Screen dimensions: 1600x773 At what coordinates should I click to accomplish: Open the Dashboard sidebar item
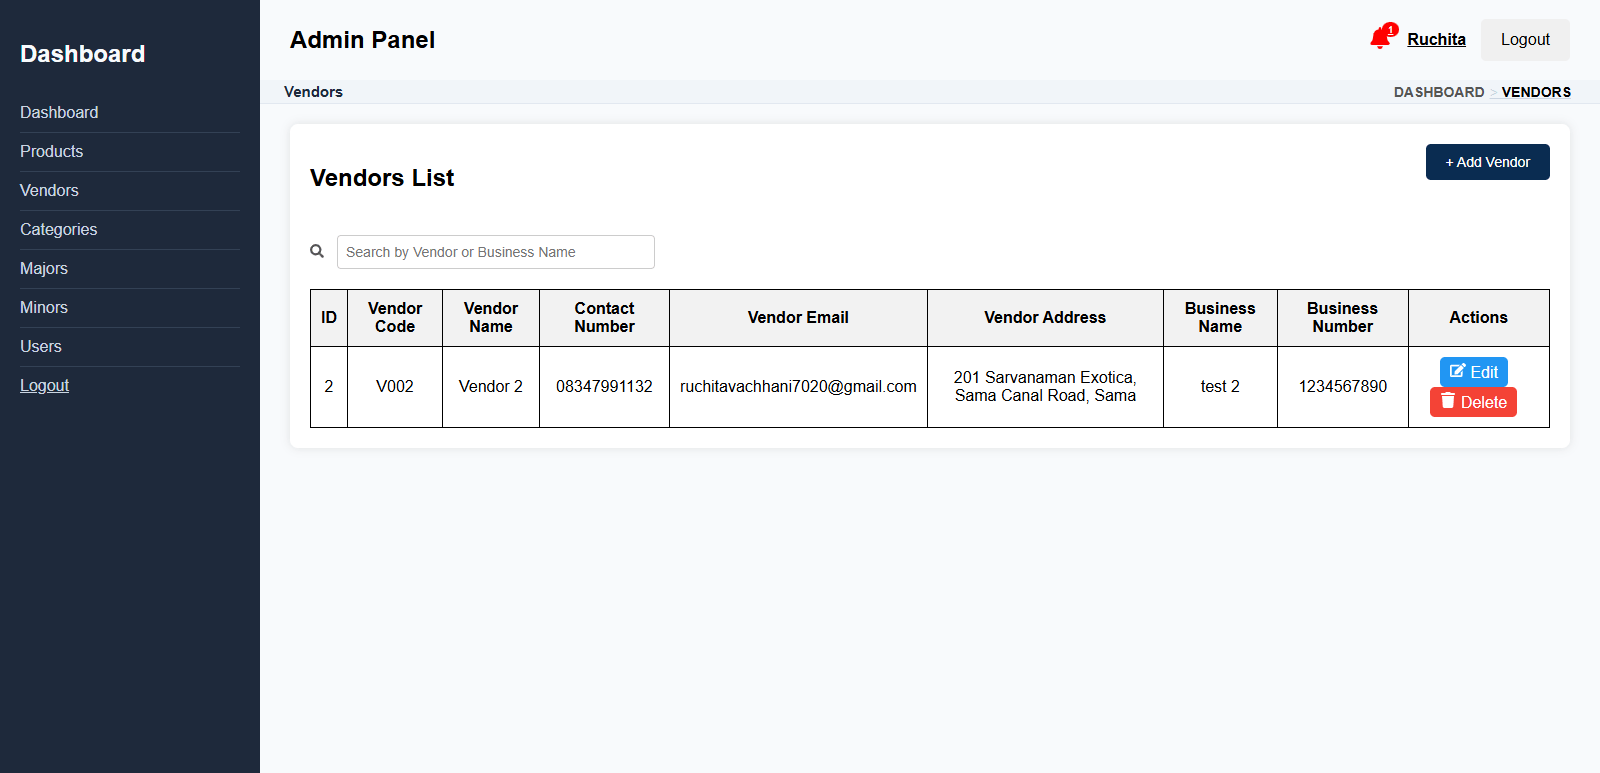(59, 112)
